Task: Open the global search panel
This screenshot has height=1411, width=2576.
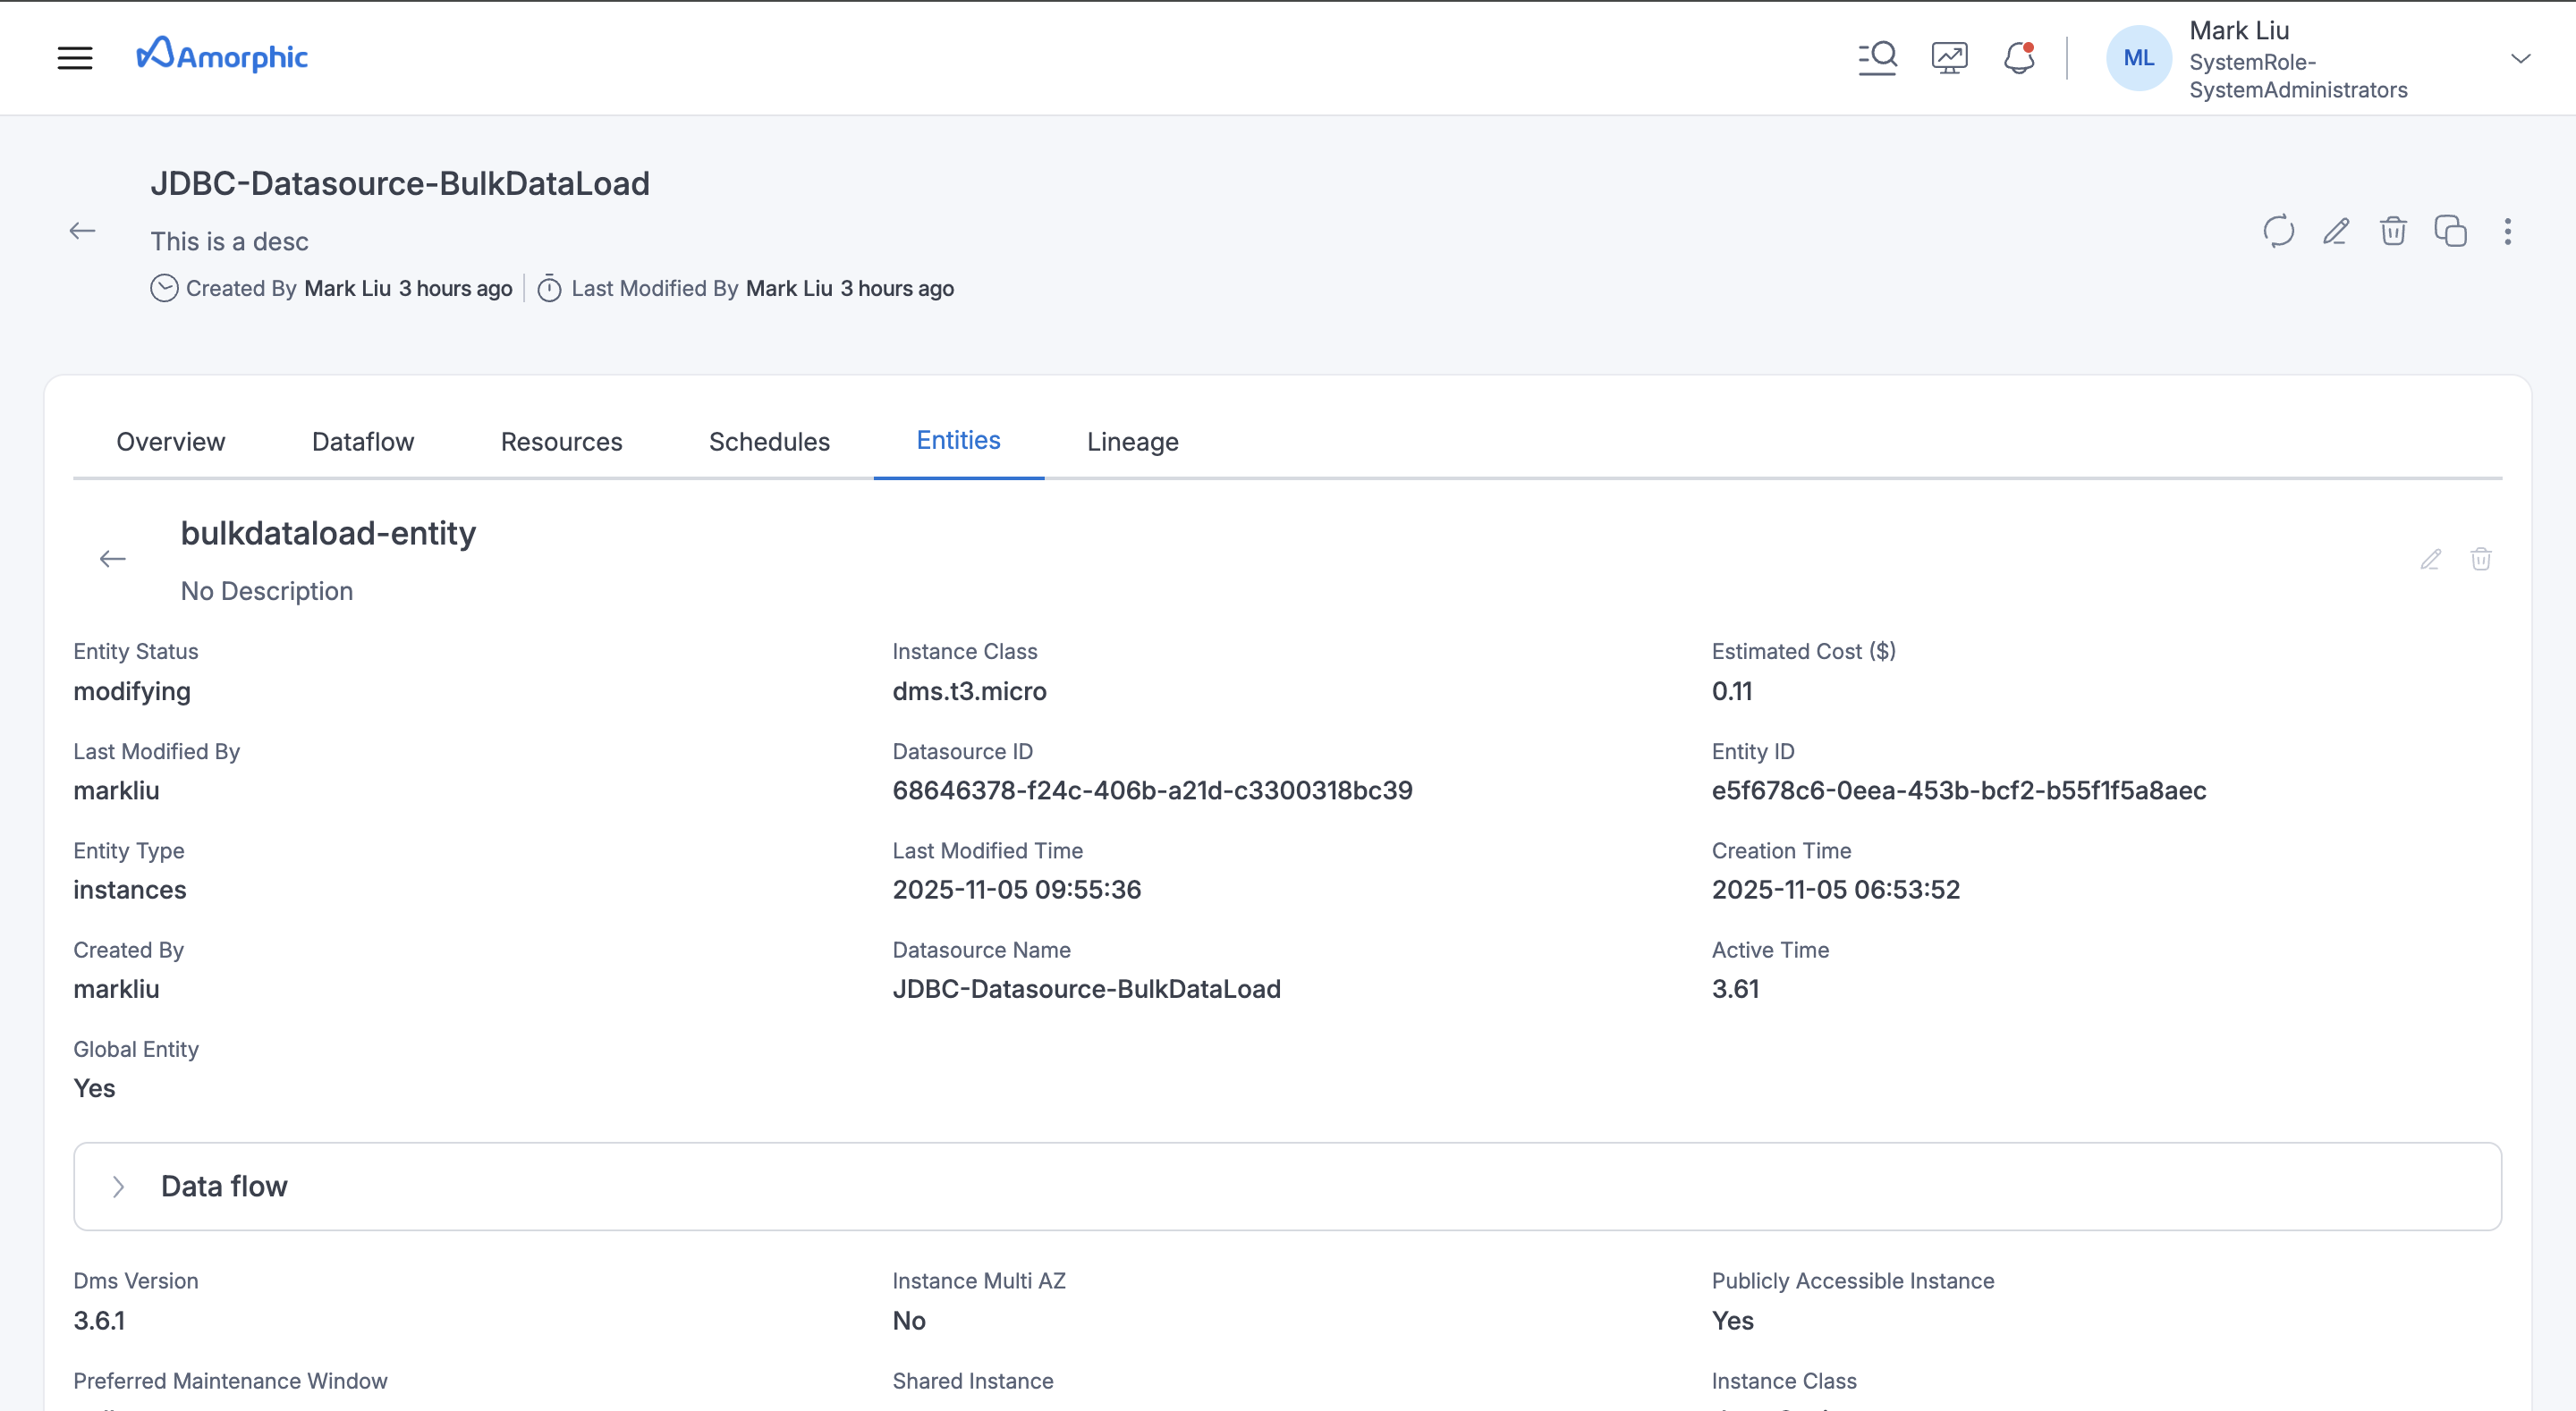Action: click(1878, 57)
